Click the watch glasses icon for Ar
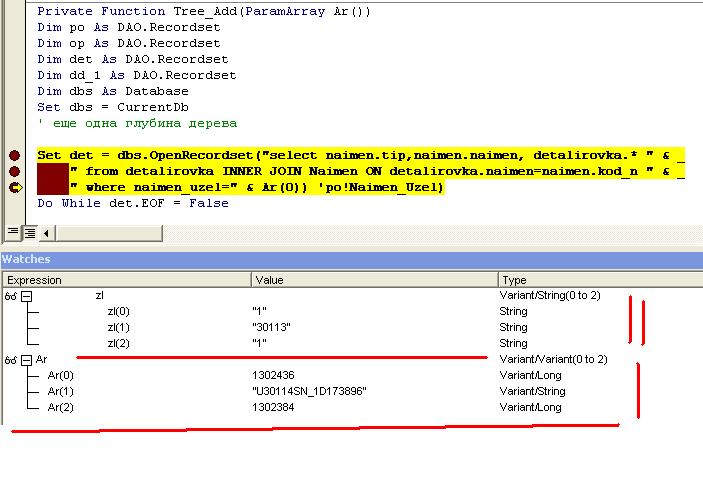The height and width of the screenshot is (501, 703). (x=11, y=360)
